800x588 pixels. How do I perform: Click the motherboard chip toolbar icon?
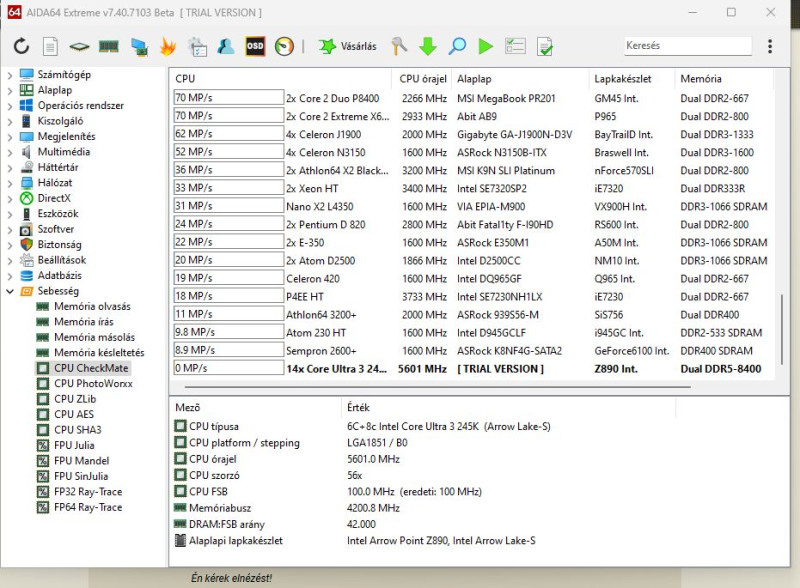pos(79,47)
